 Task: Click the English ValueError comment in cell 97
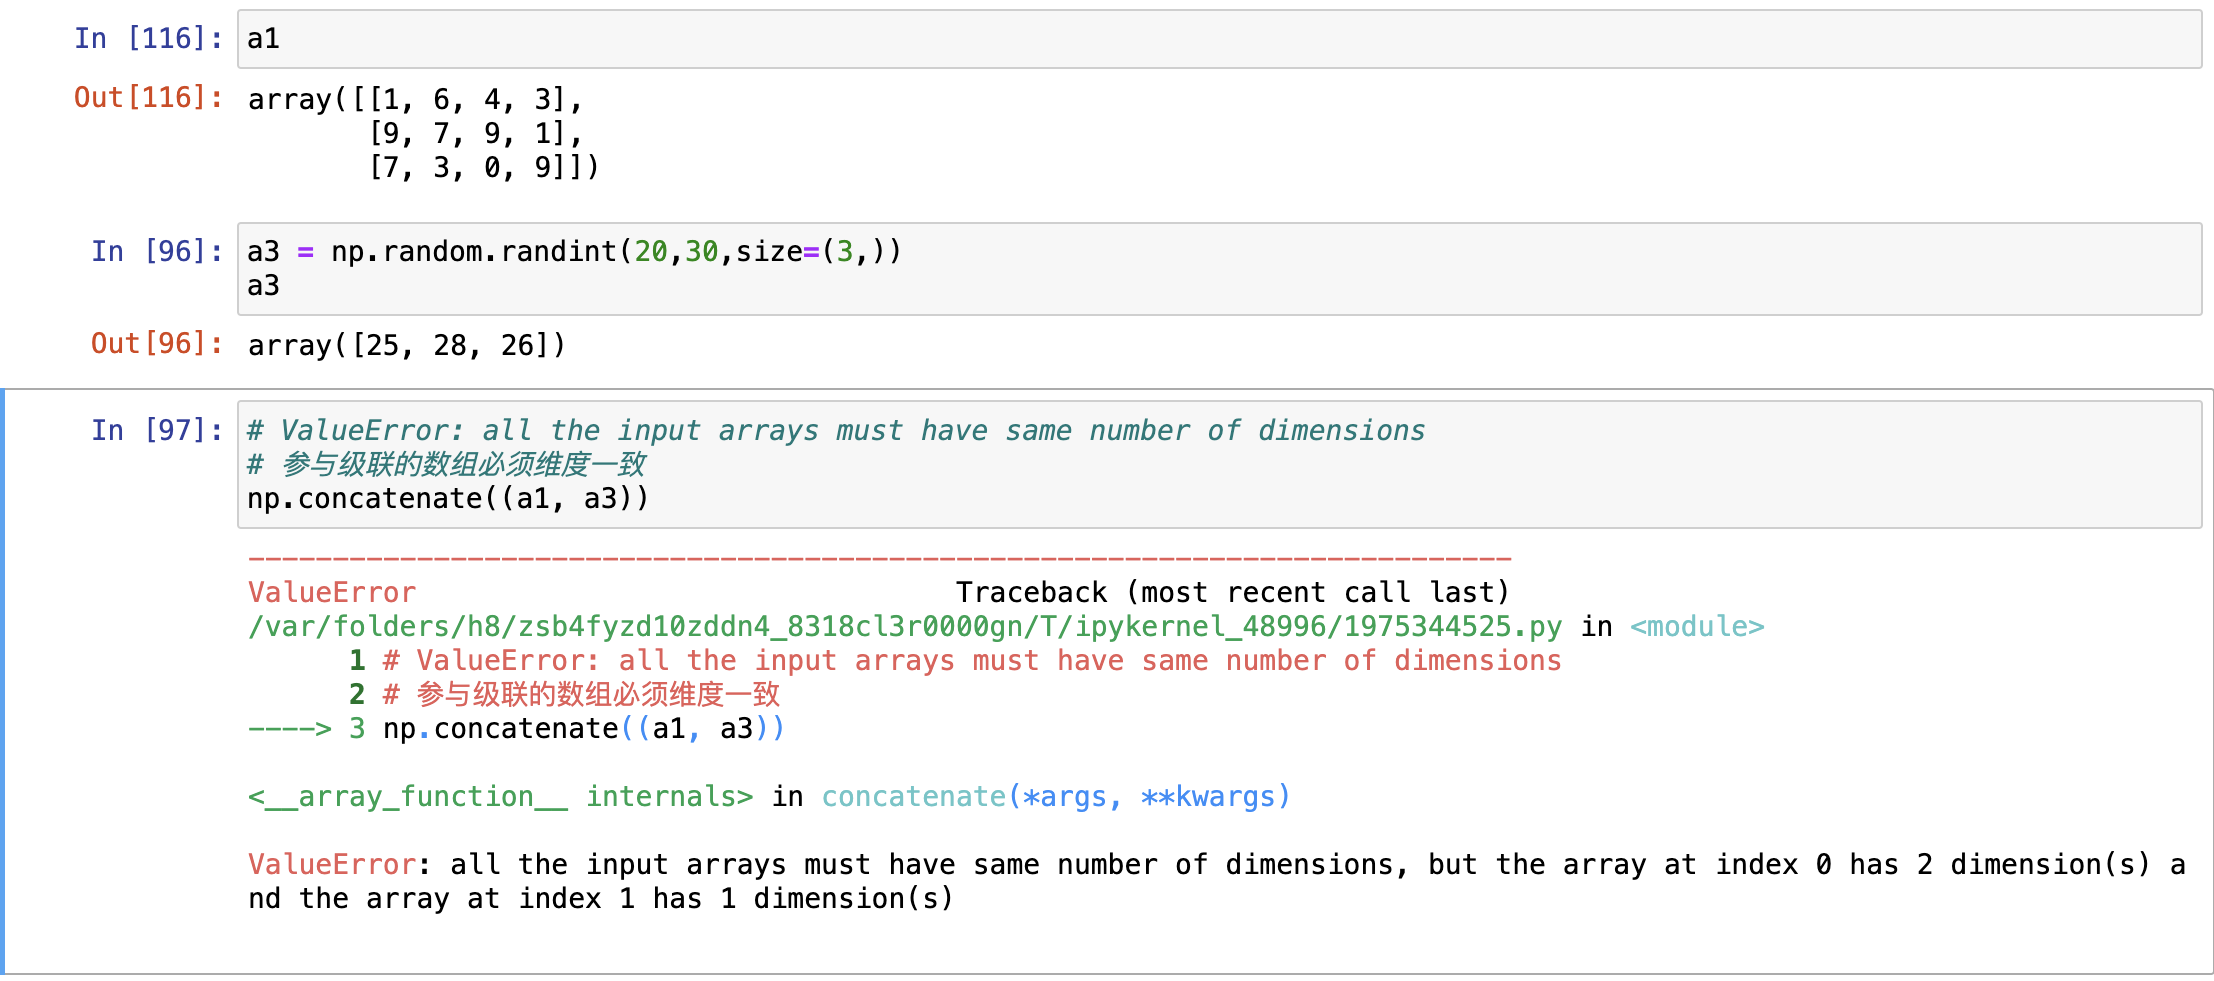pyautogui.click(x=836, y=430)
